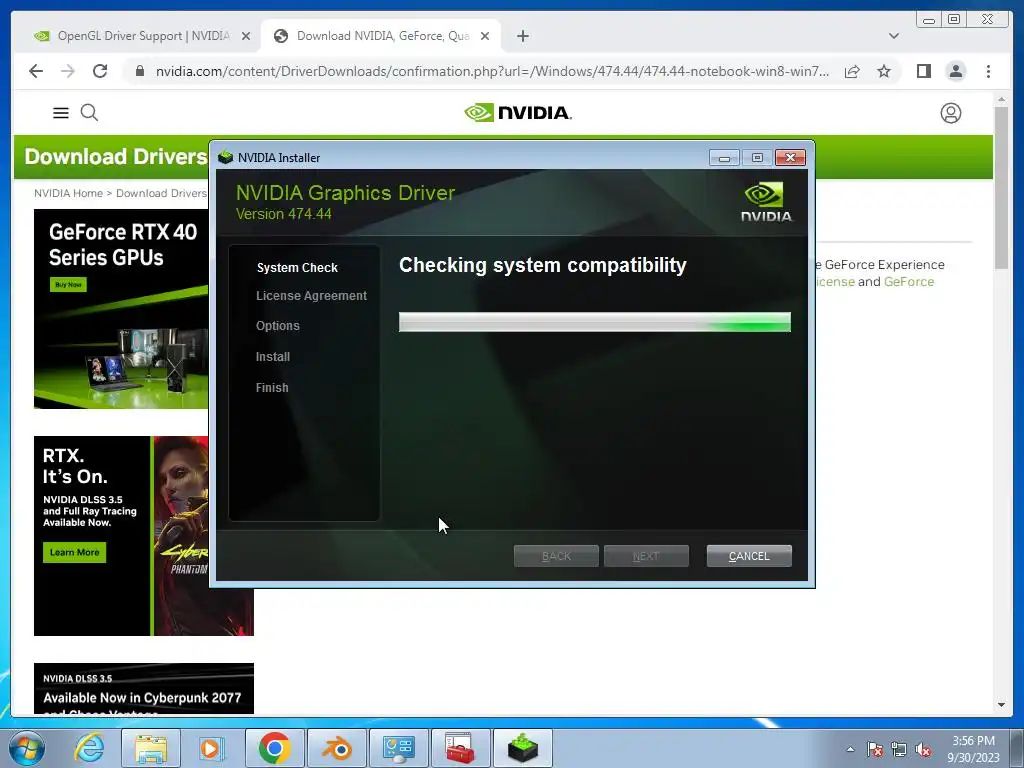
Task: Launch Internet Explorer from taskbar
Action: click(x=89, y=748)
